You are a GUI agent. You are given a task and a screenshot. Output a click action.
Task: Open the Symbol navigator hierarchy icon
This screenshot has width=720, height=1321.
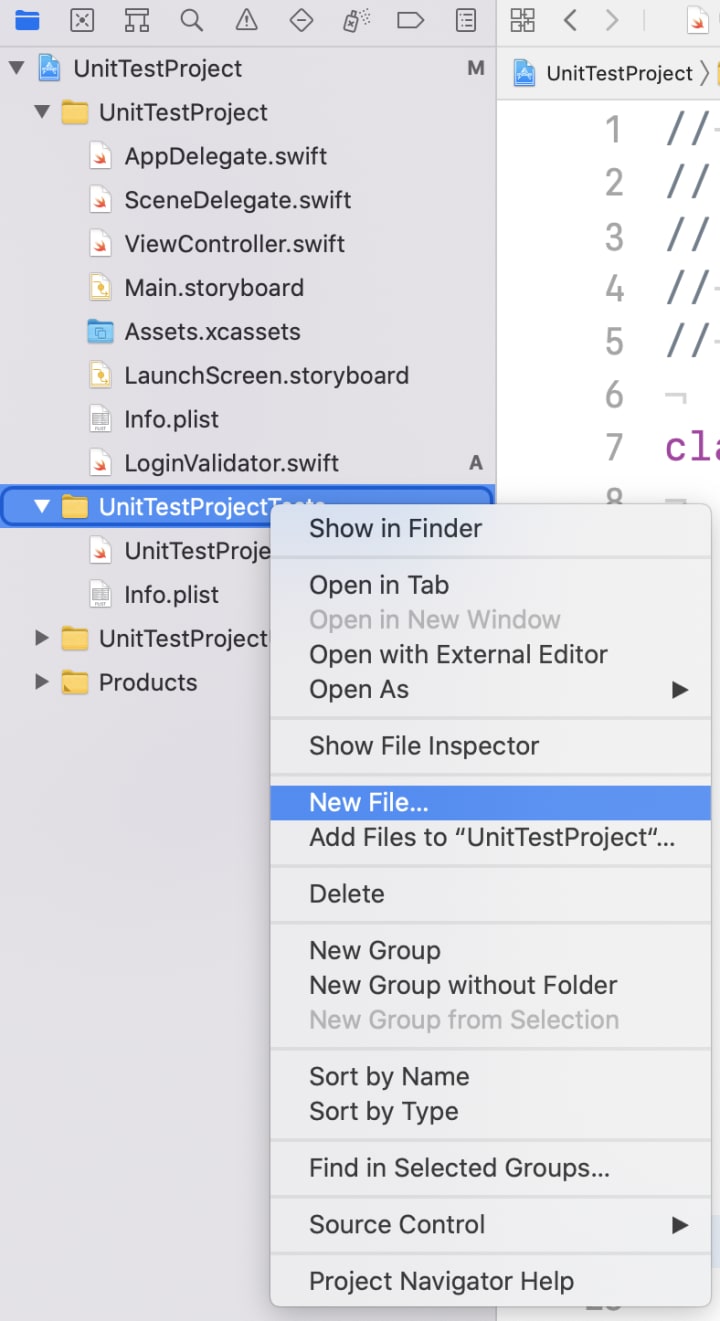tap(137, 20)
